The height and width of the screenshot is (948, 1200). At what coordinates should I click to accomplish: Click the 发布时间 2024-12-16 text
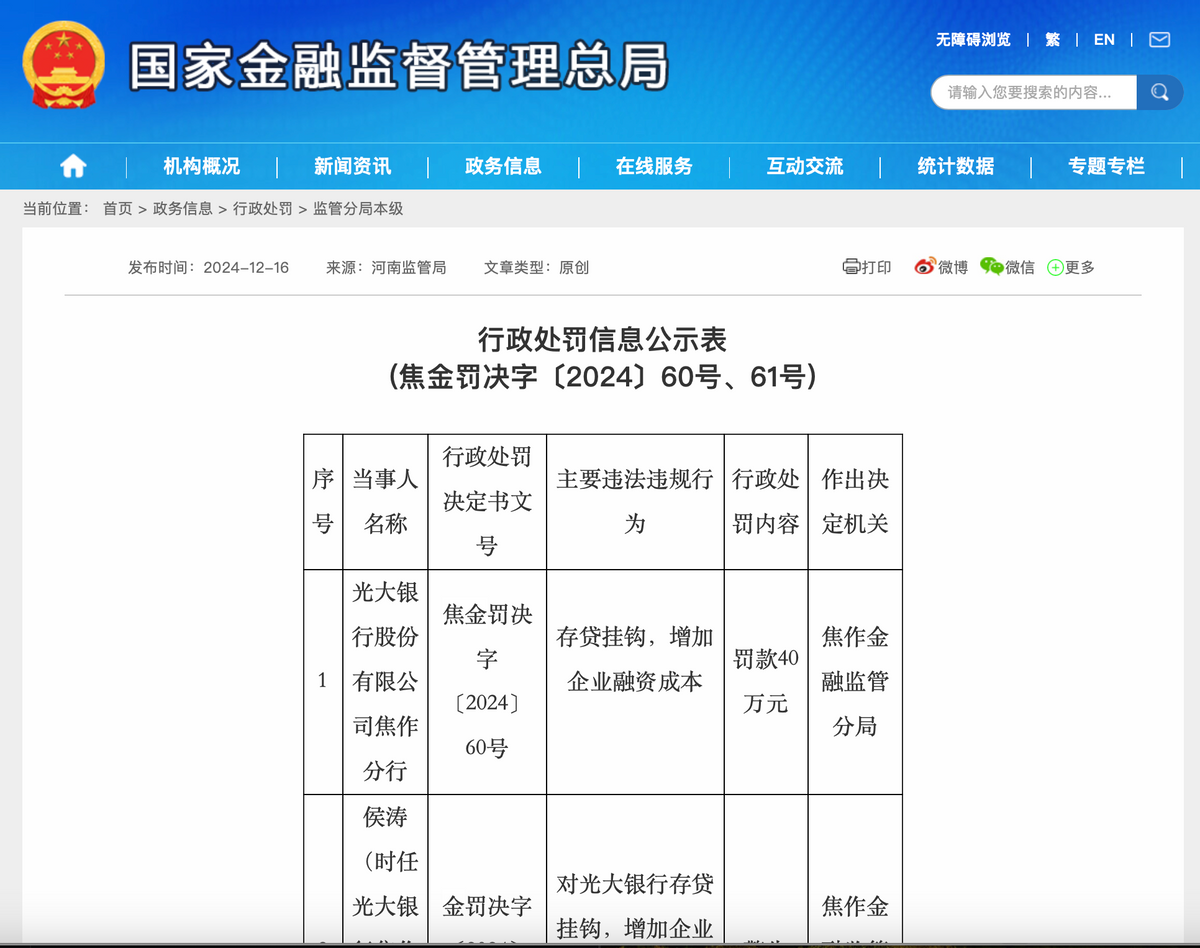click(208, 267)
